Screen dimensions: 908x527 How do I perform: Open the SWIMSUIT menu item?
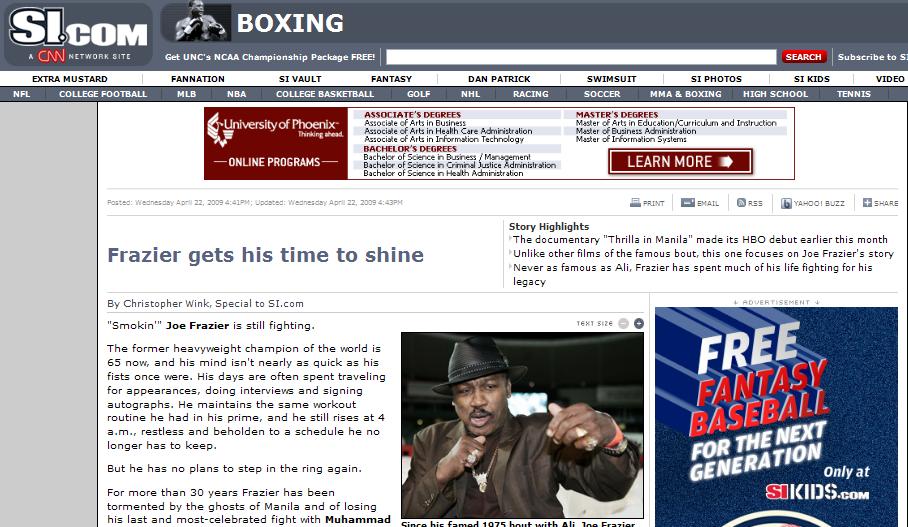point(612,79)
